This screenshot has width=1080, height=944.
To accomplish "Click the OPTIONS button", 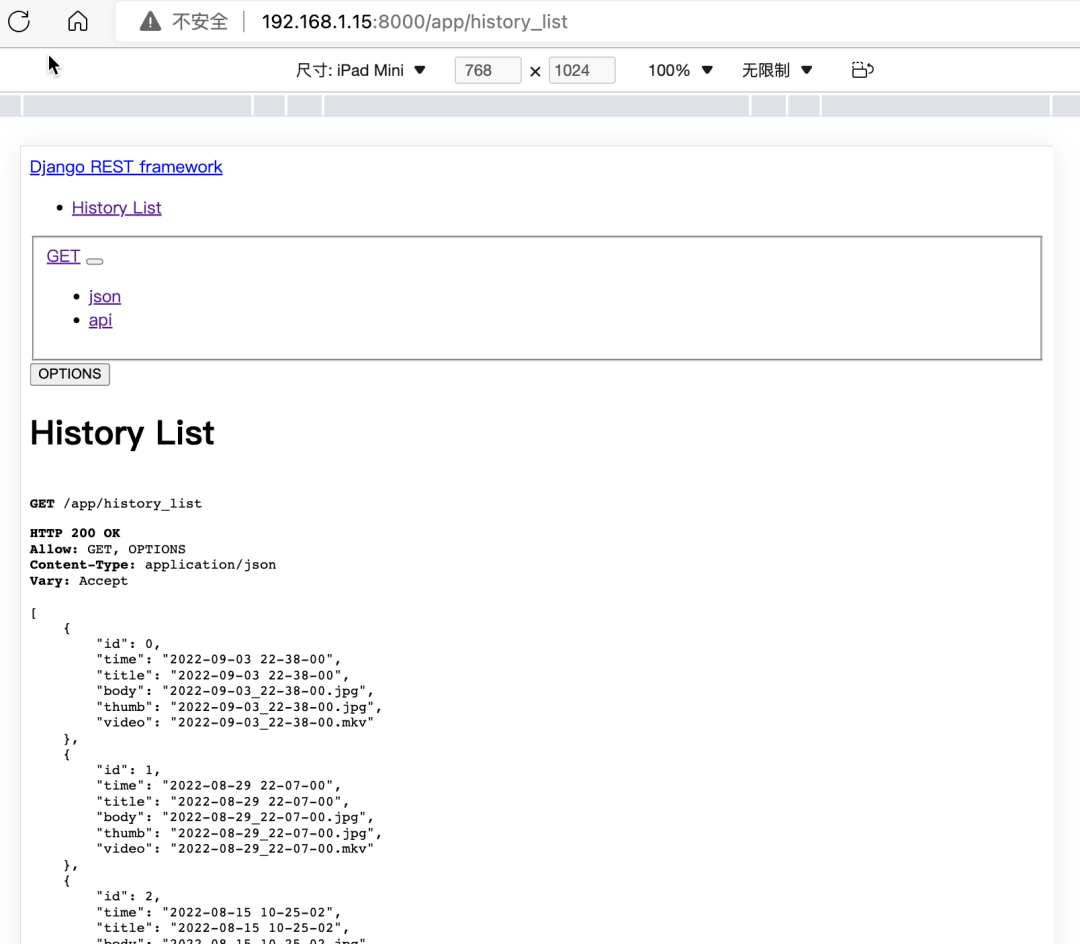I will tap(69, 374).
